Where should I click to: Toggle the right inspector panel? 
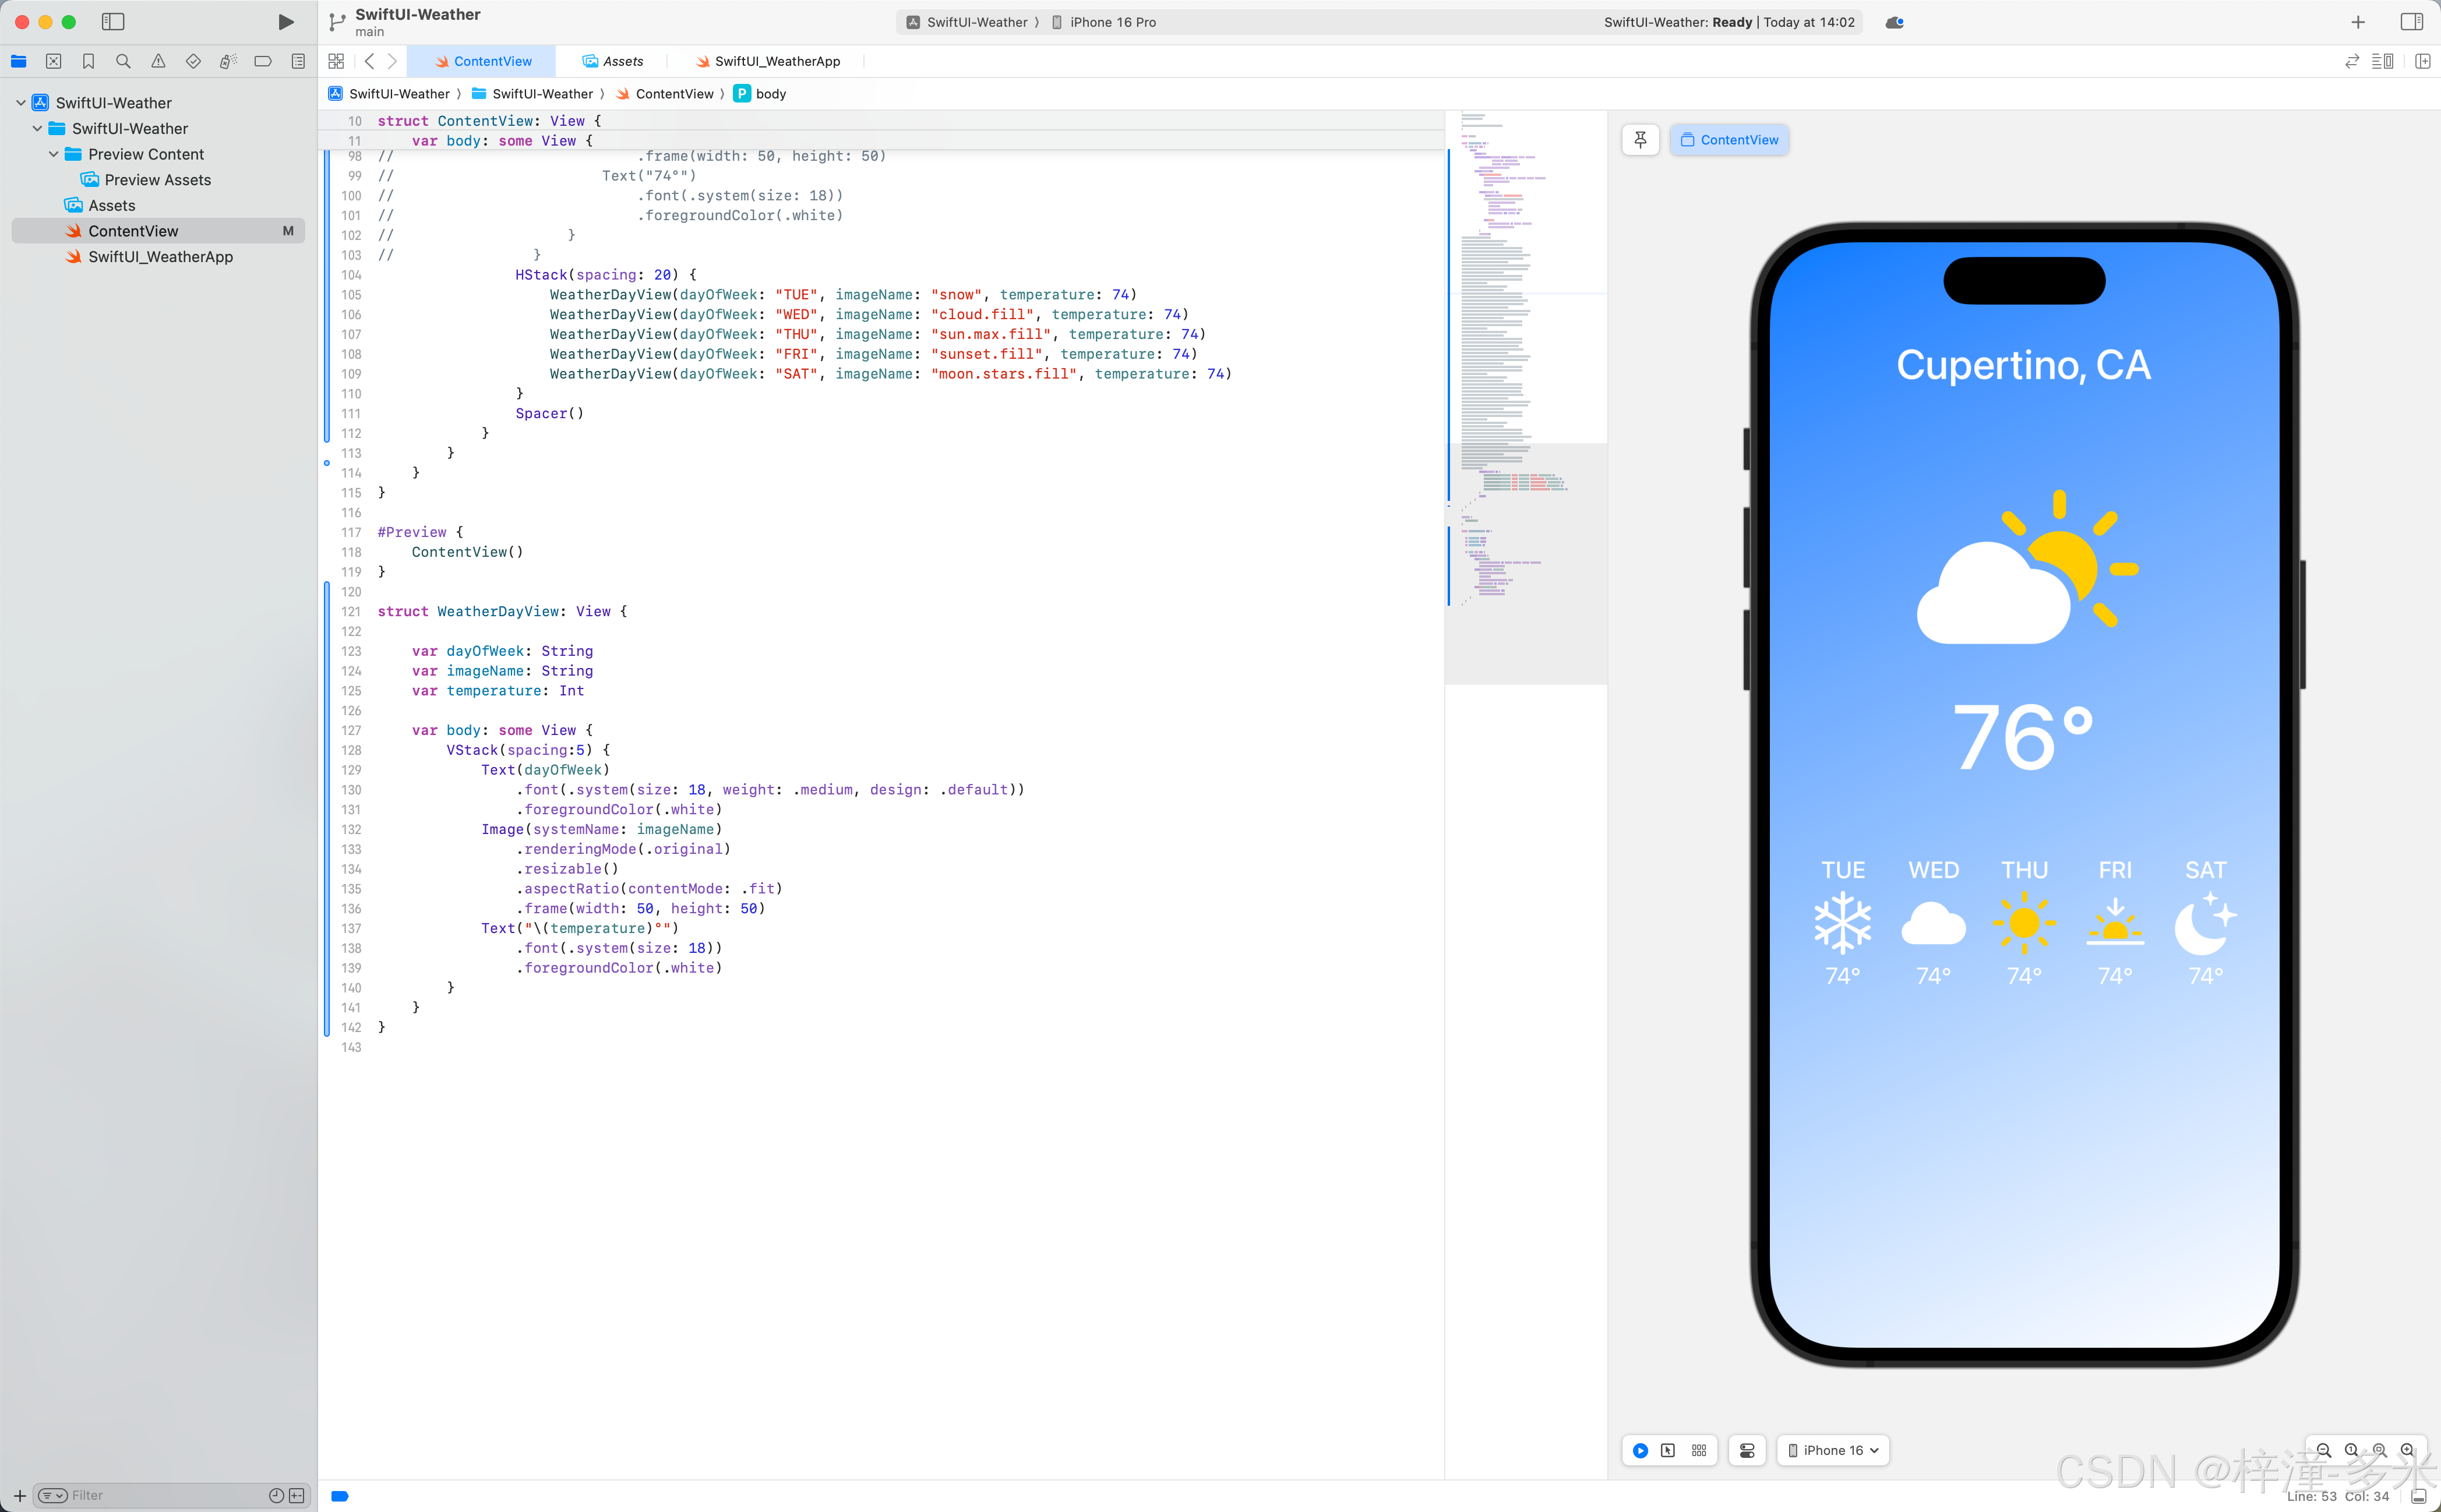2411,22
